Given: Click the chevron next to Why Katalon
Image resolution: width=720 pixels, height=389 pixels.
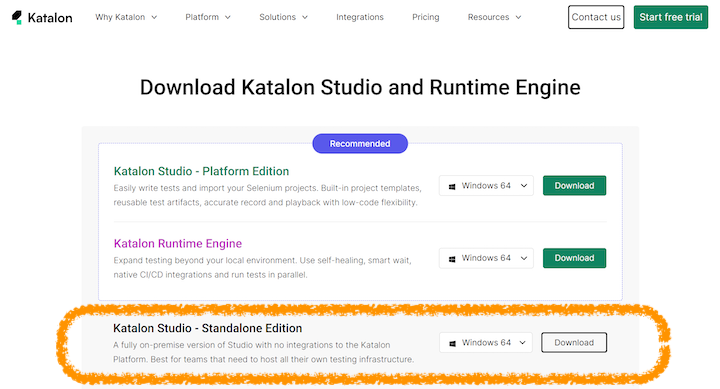Looking at the screenshot, I should (x=154, y=17).
